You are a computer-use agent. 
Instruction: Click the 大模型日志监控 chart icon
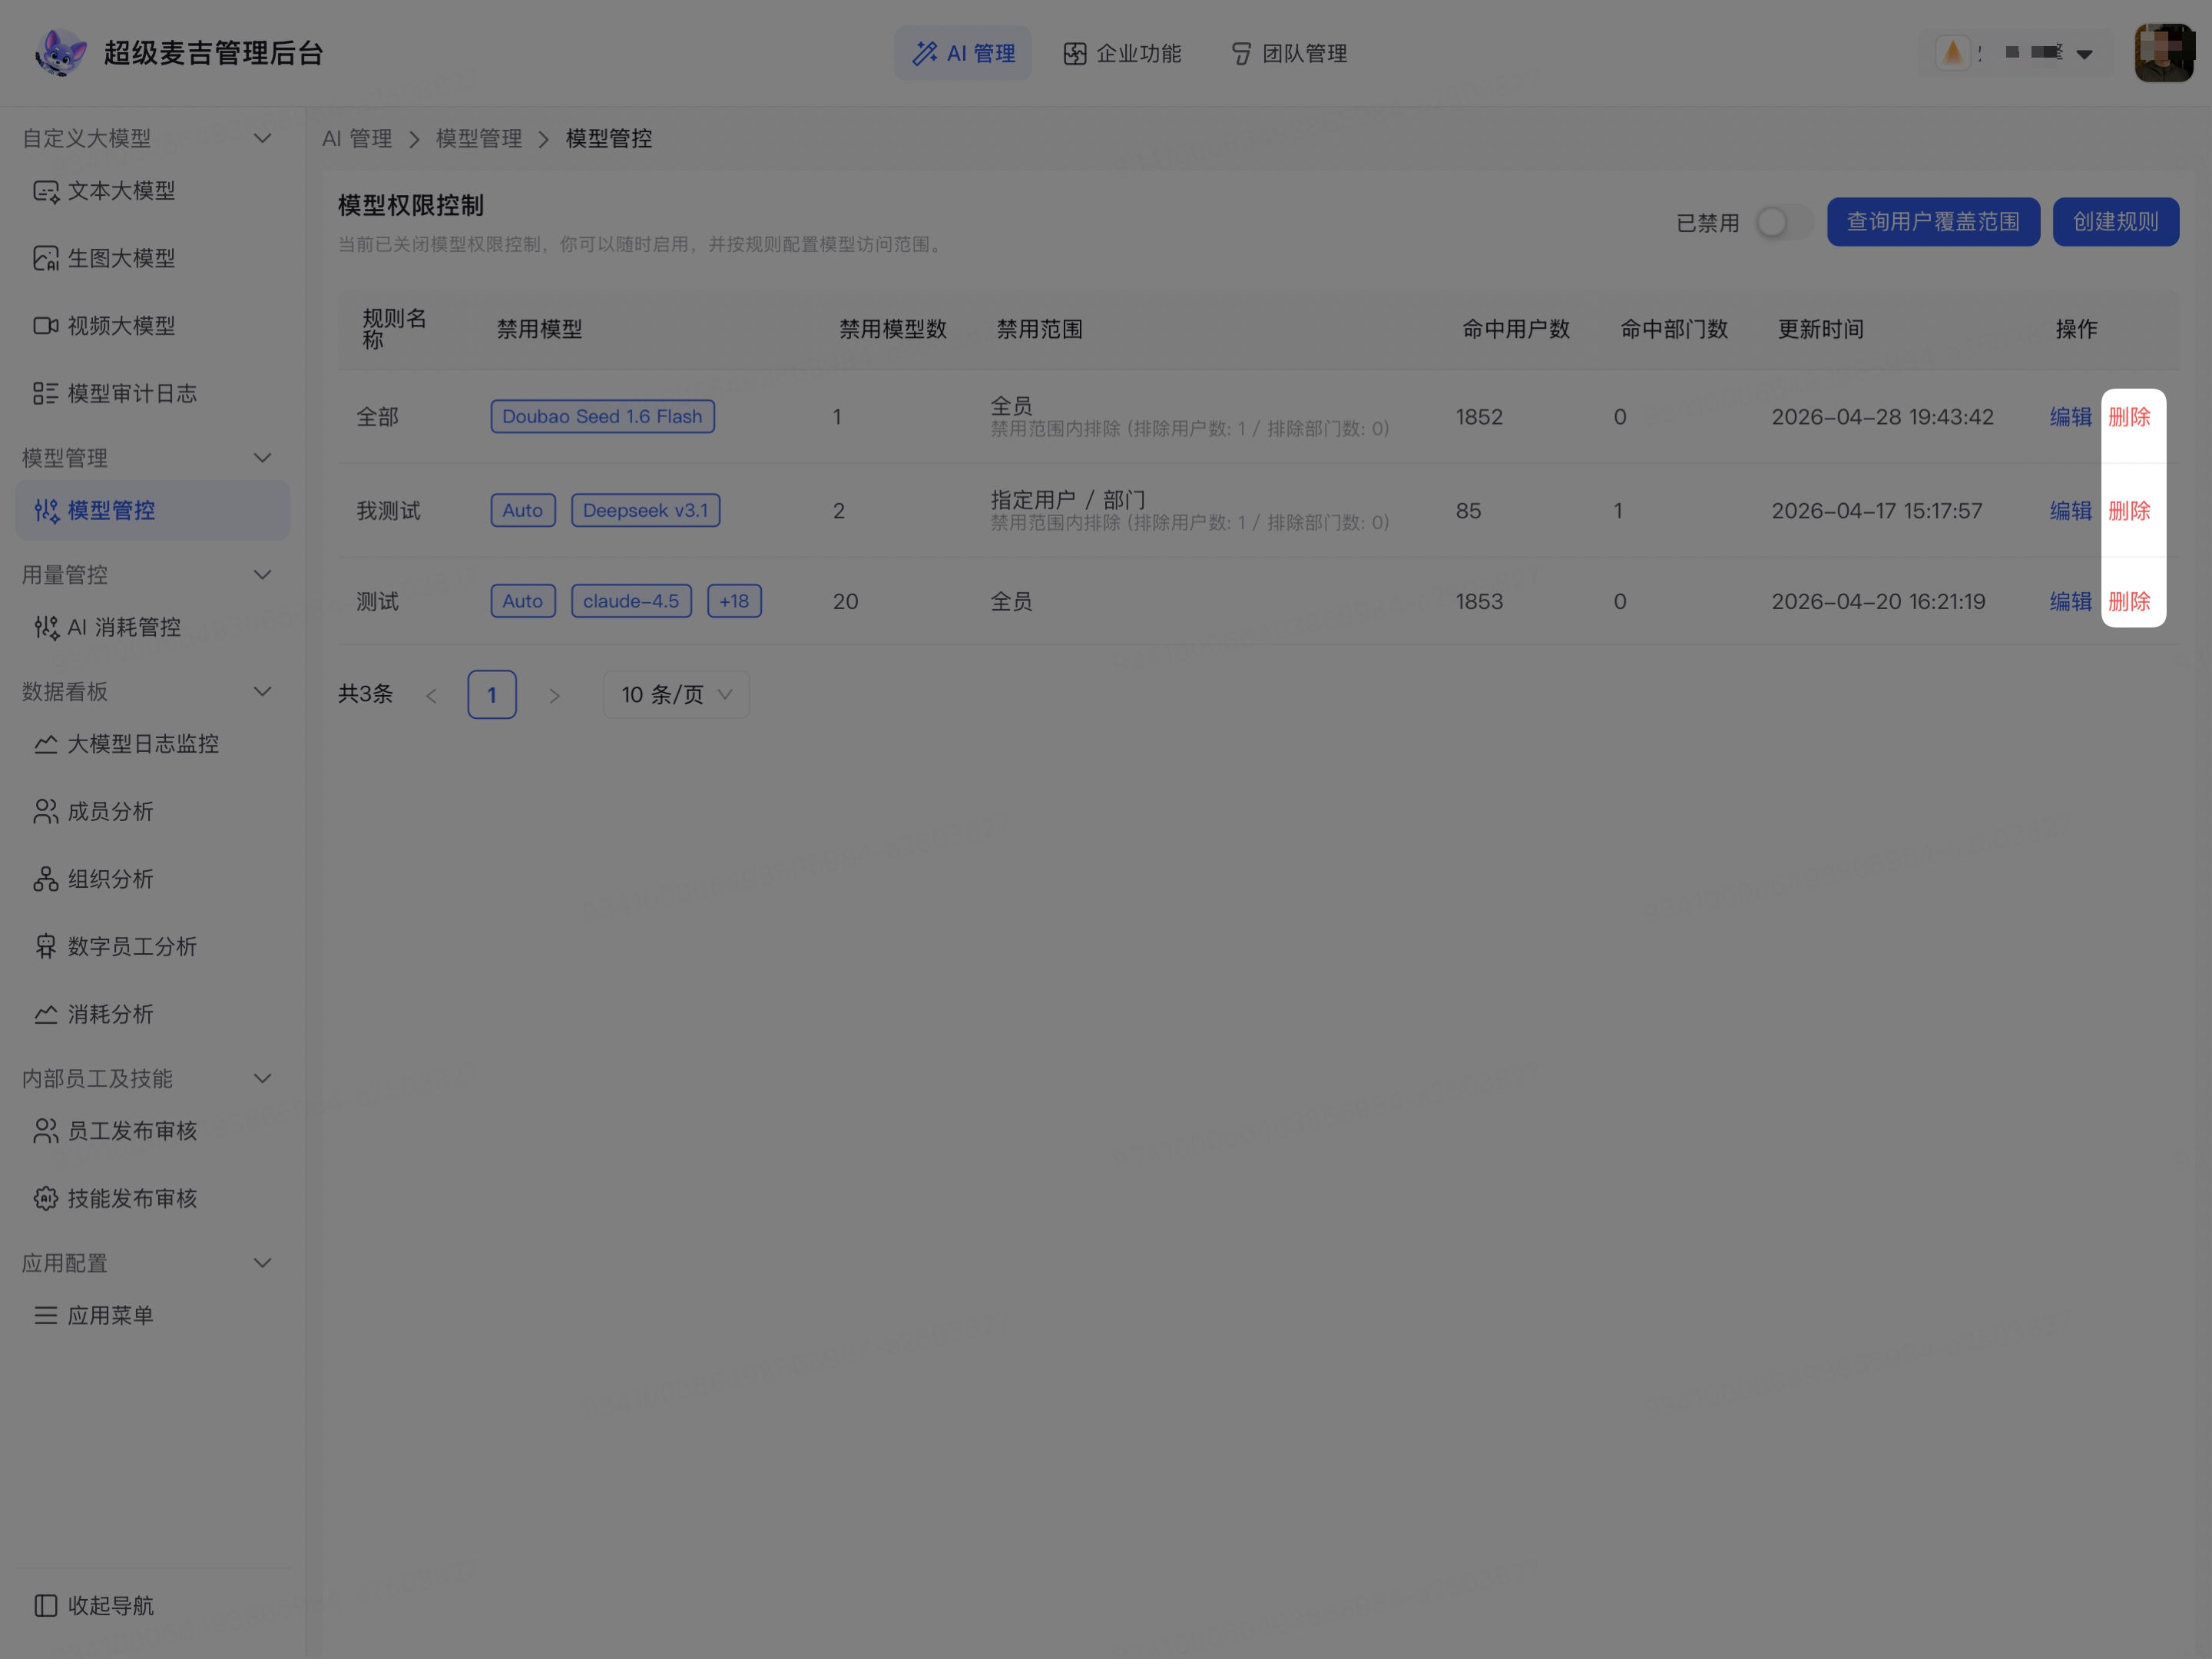(x=46, y=744)
